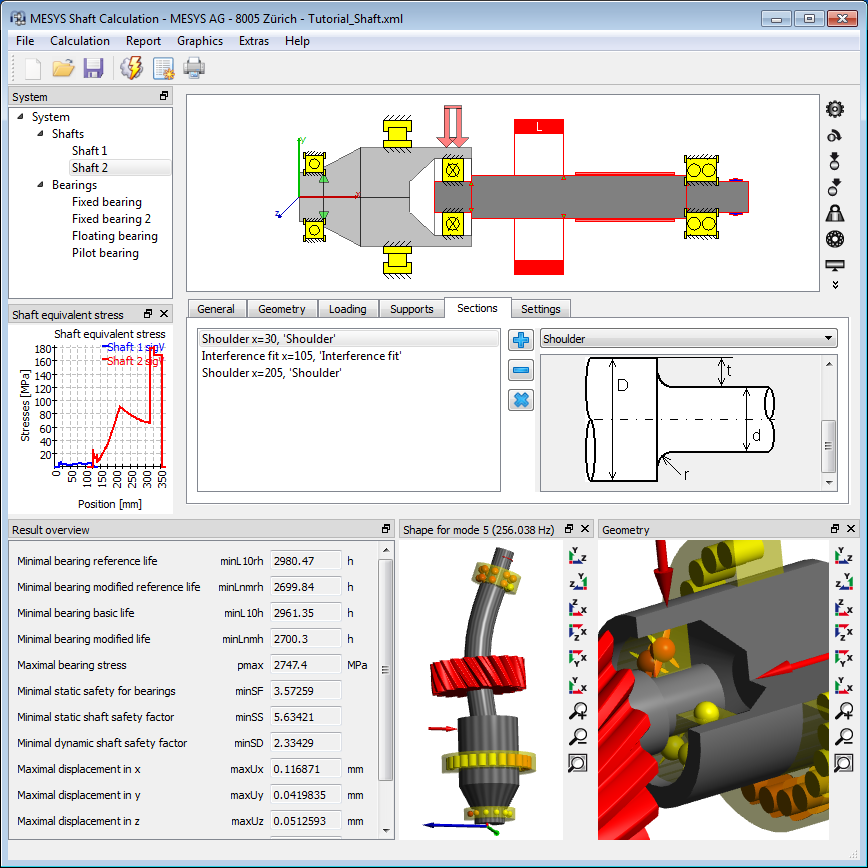Switch to the Loading tab
Screen dimensions: 868x868
tap(347, 309)
